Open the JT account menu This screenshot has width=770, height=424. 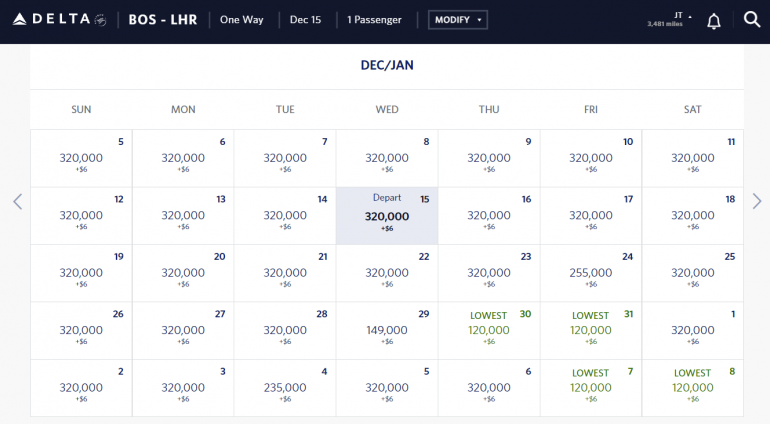point(670,19)
